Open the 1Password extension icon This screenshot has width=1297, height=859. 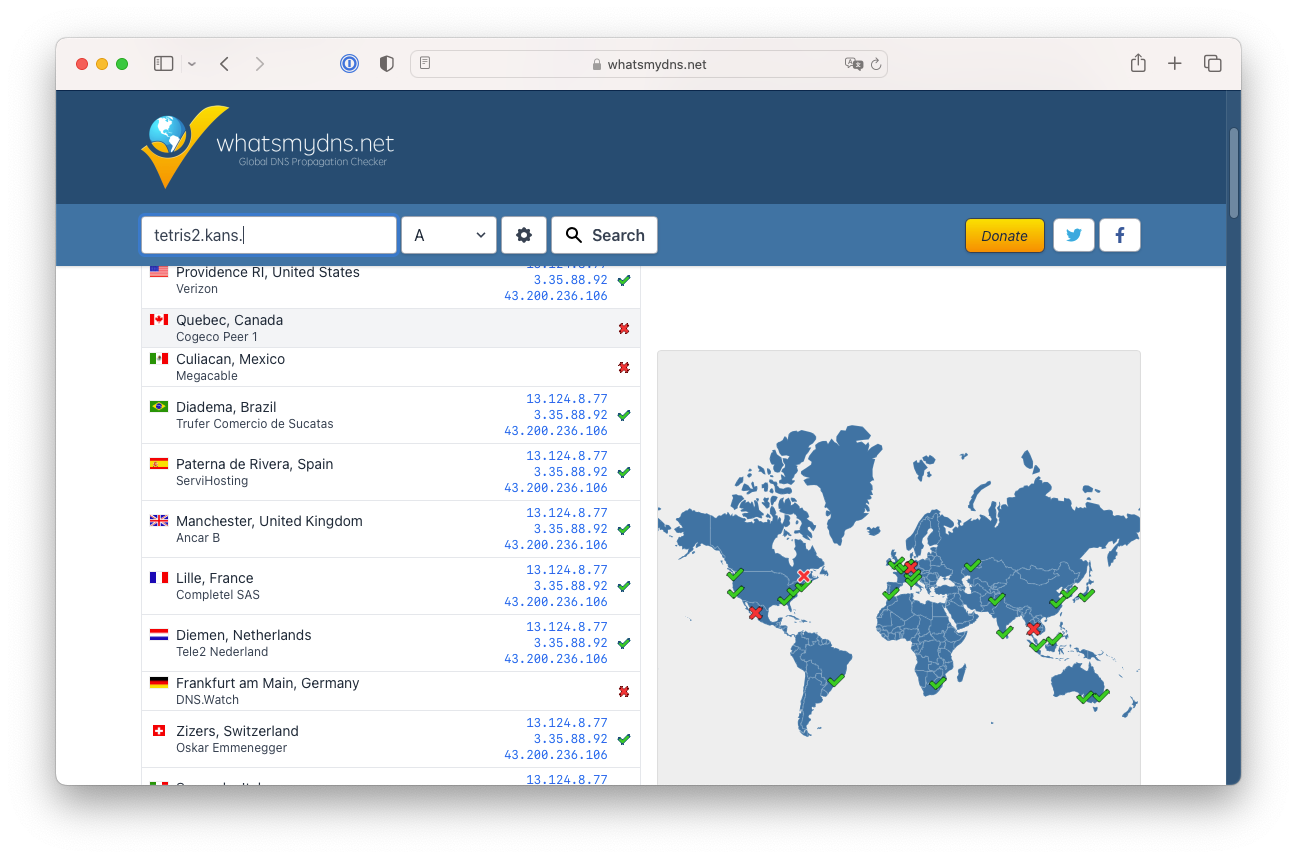coord(349,64)
